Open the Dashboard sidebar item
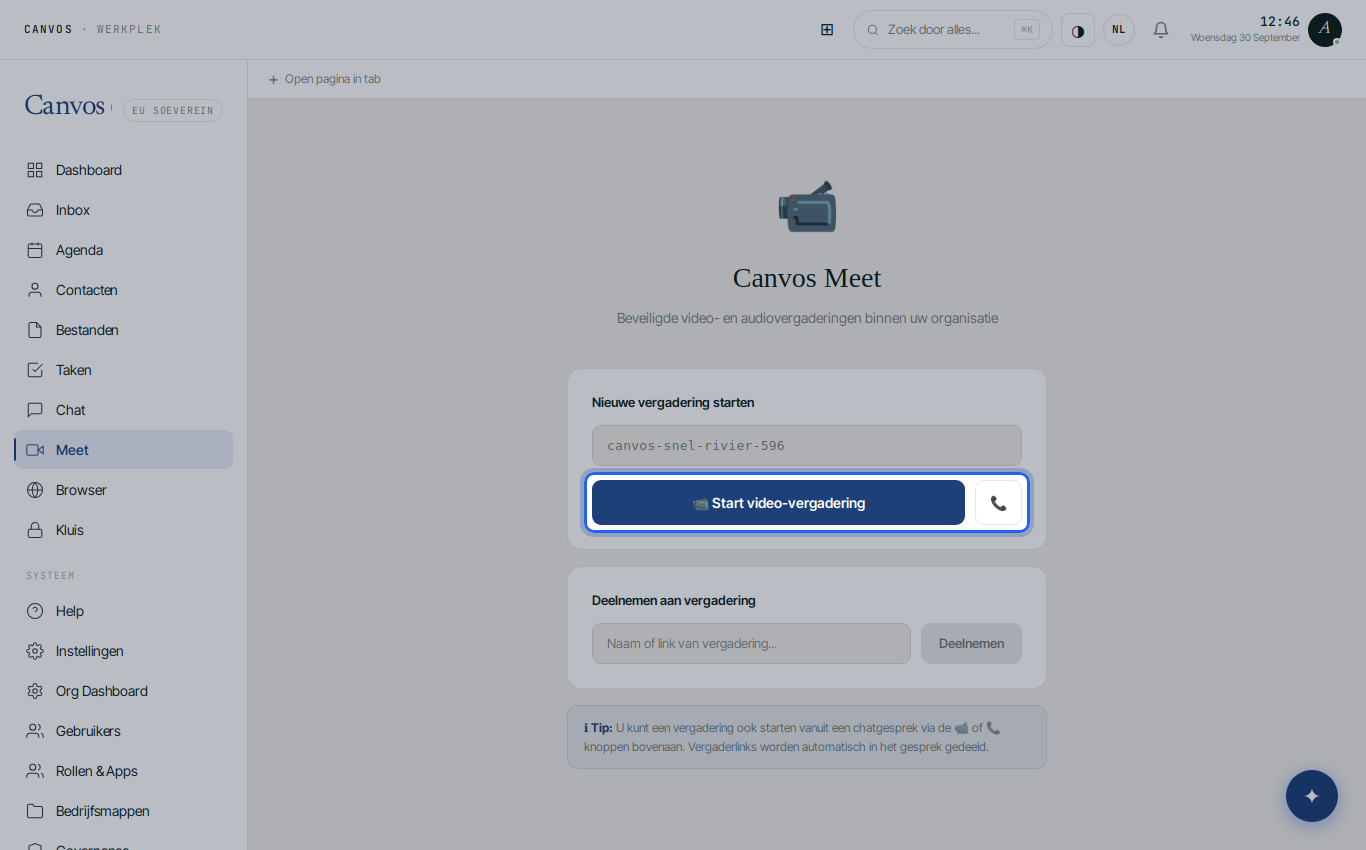This screenshot has width=1366, height=850. [x=123, y=170]
